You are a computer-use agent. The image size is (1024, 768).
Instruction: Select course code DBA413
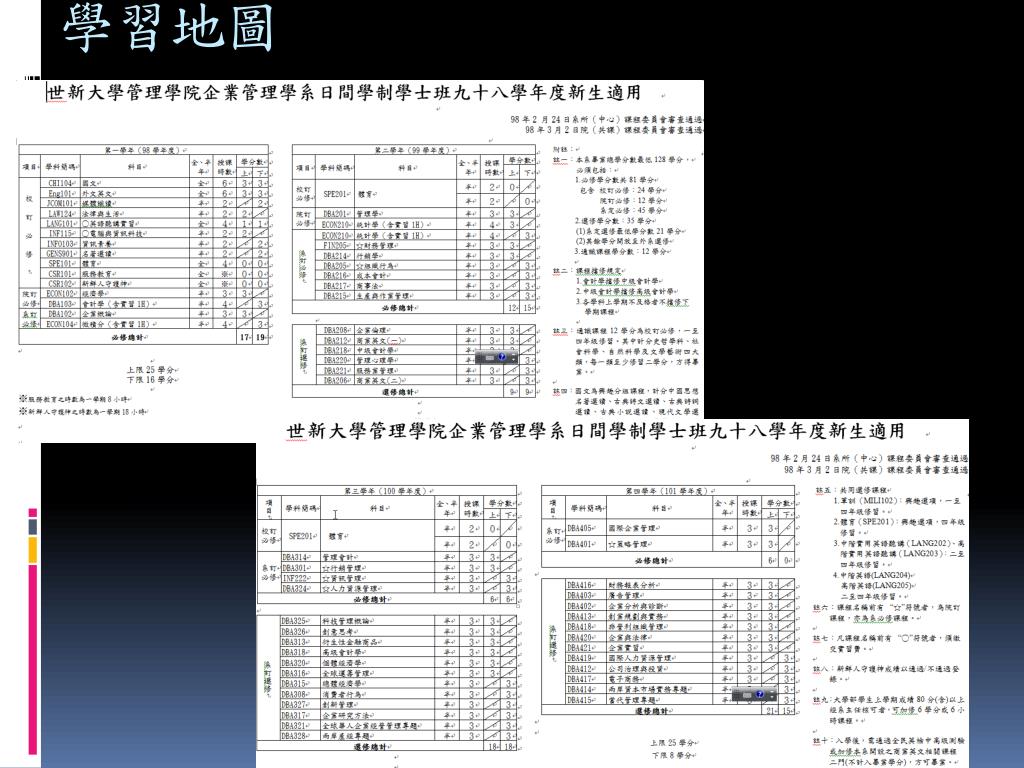click(580, 616)
